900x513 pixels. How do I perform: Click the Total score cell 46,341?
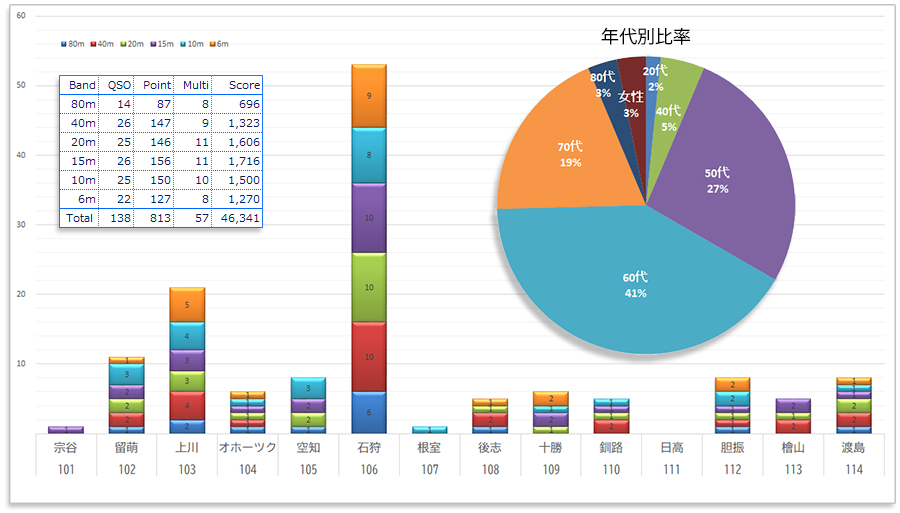click(x=237, y=217)
